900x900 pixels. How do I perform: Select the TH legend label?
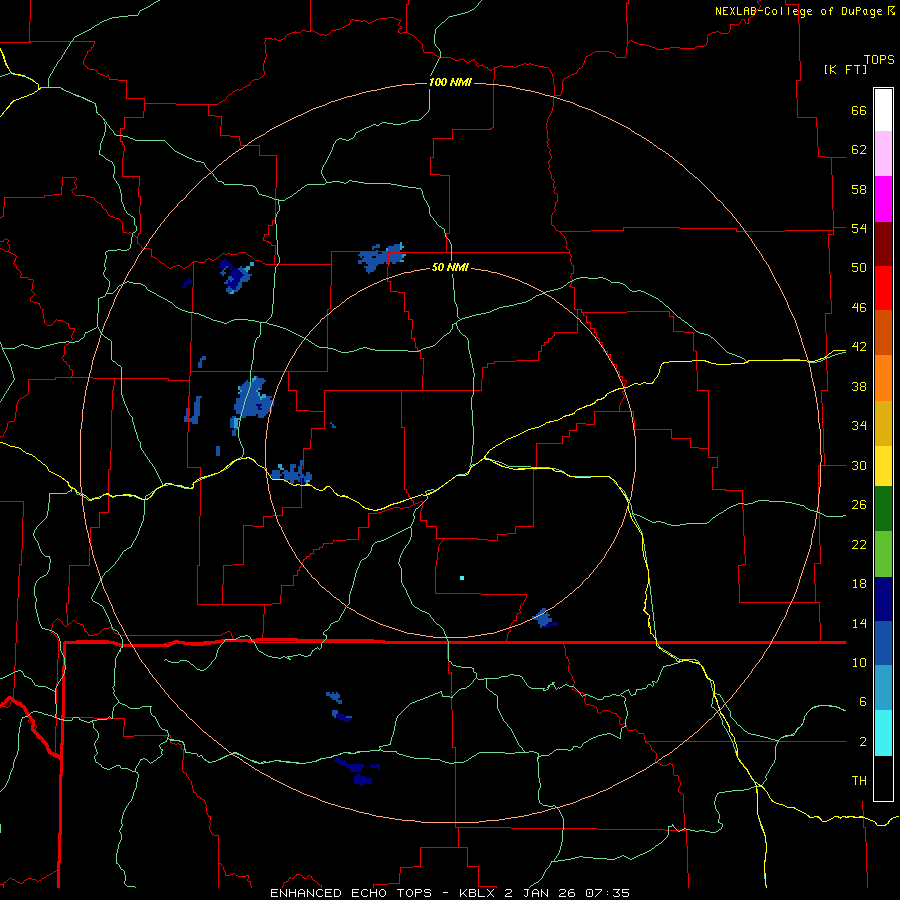coord(859,781)
